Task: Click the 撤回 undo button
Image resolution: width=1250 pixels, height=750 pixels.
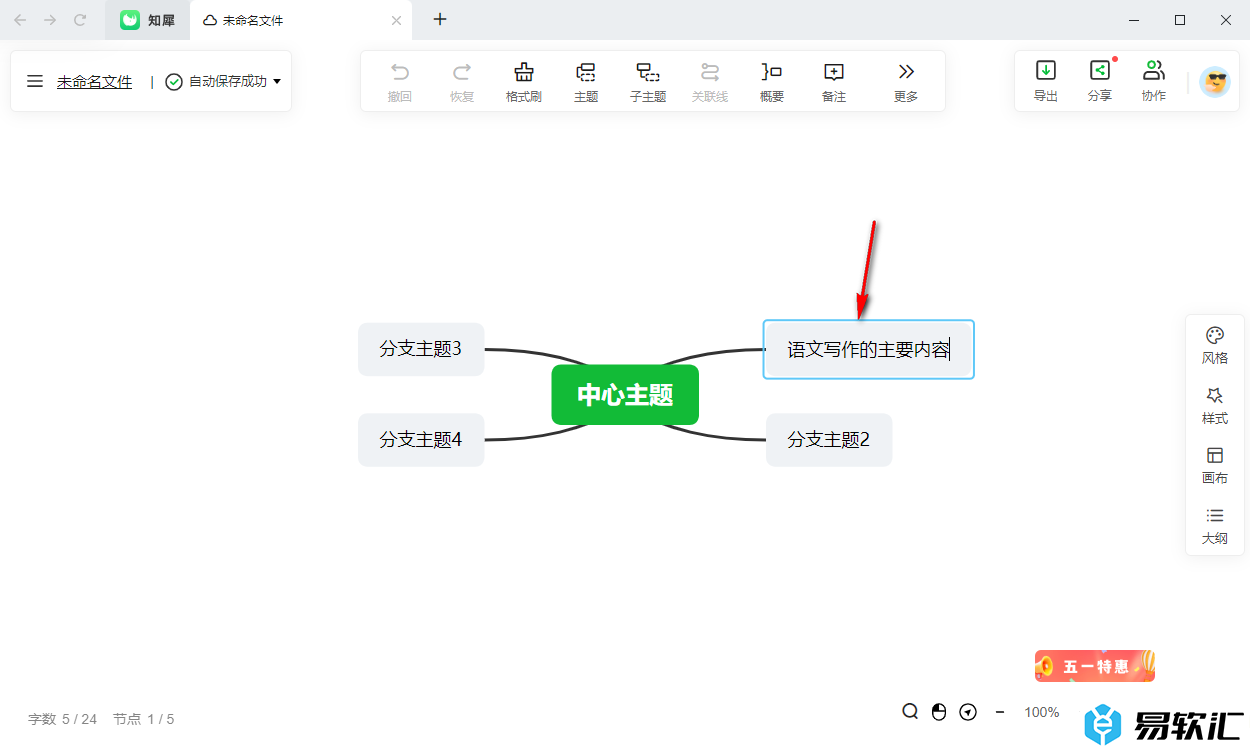Action: pyautogui.click(x=400, y=82)
